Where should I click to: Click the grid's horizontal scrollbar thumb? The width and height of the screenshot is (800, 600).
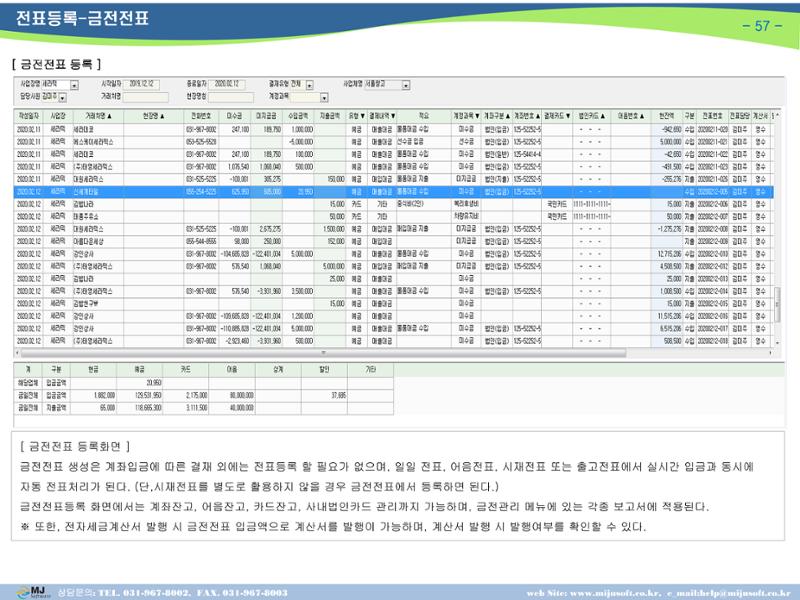(x=323, y=353)
